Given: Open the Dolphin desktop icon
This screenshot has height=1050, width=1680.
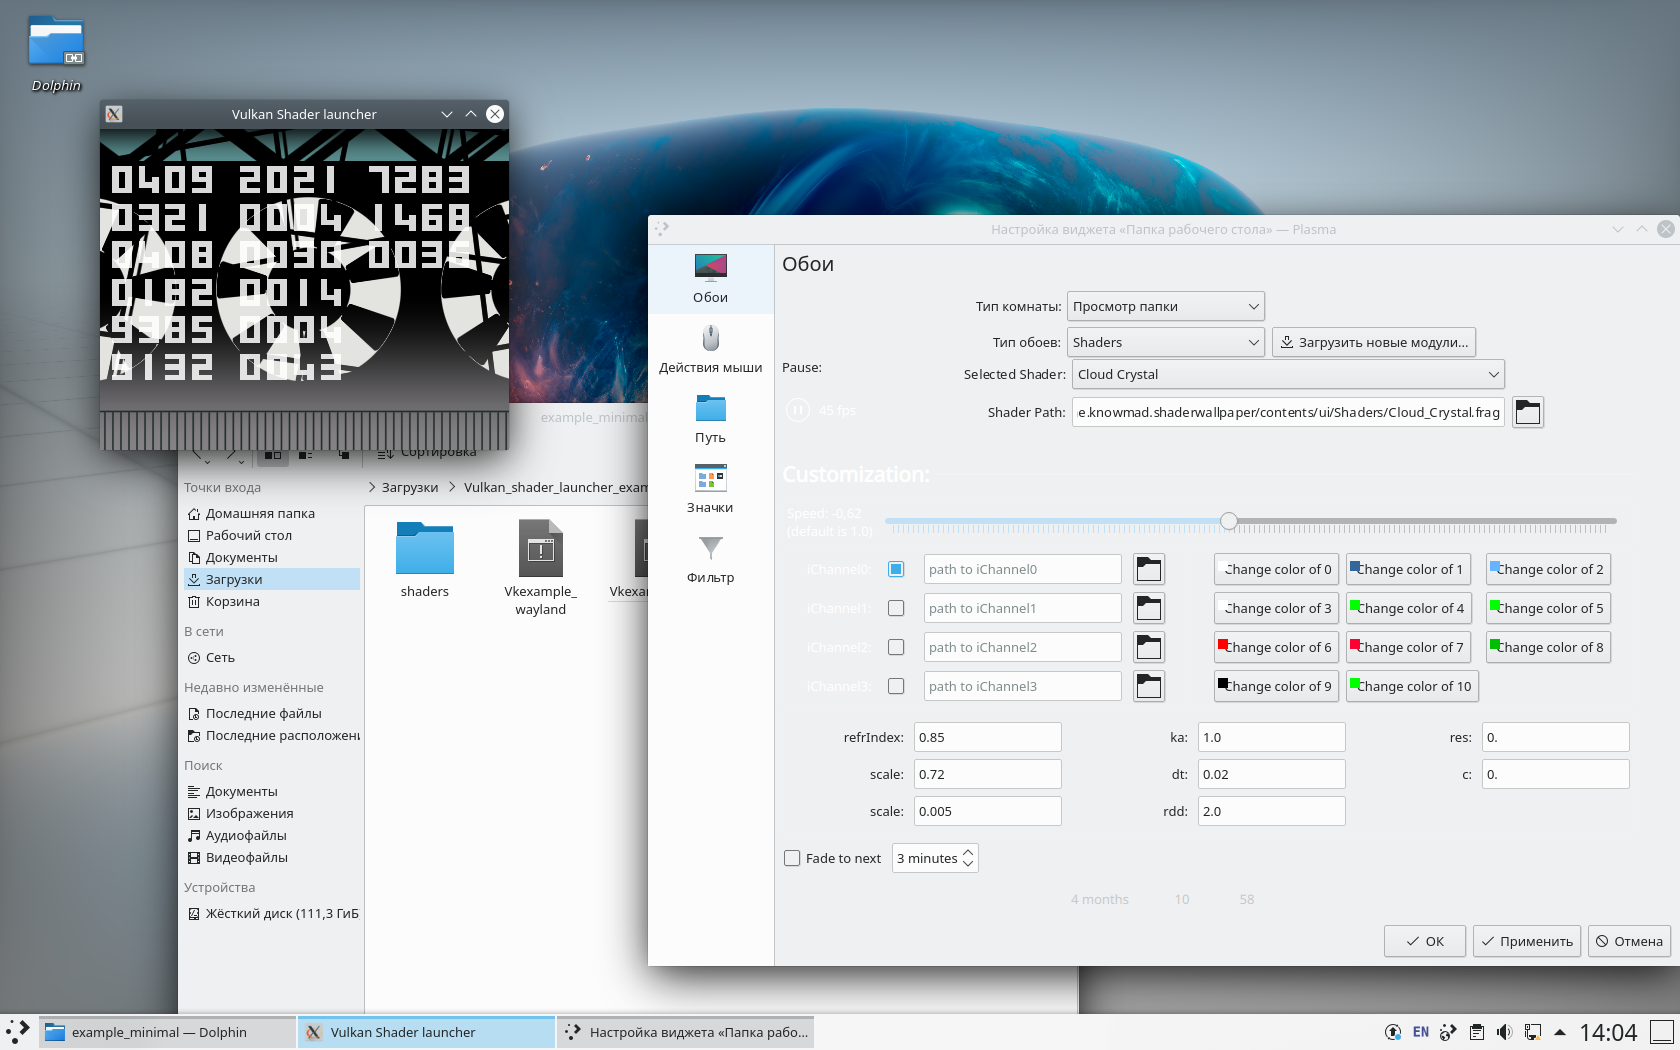Looking at the screenshot, I should pos(56,55).
